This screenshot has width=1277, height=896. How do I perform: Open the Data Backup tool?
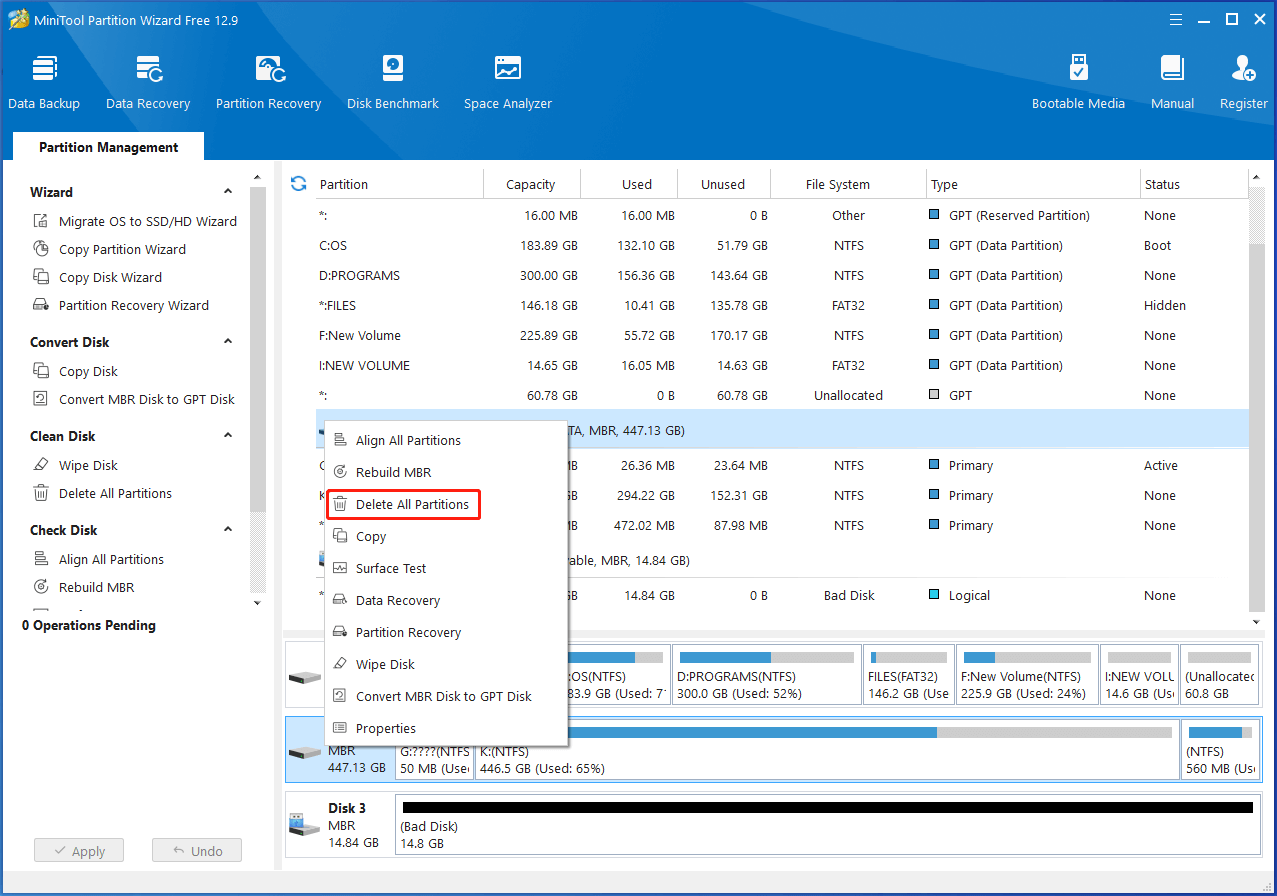pyautogui.click(x=44, y=82)
